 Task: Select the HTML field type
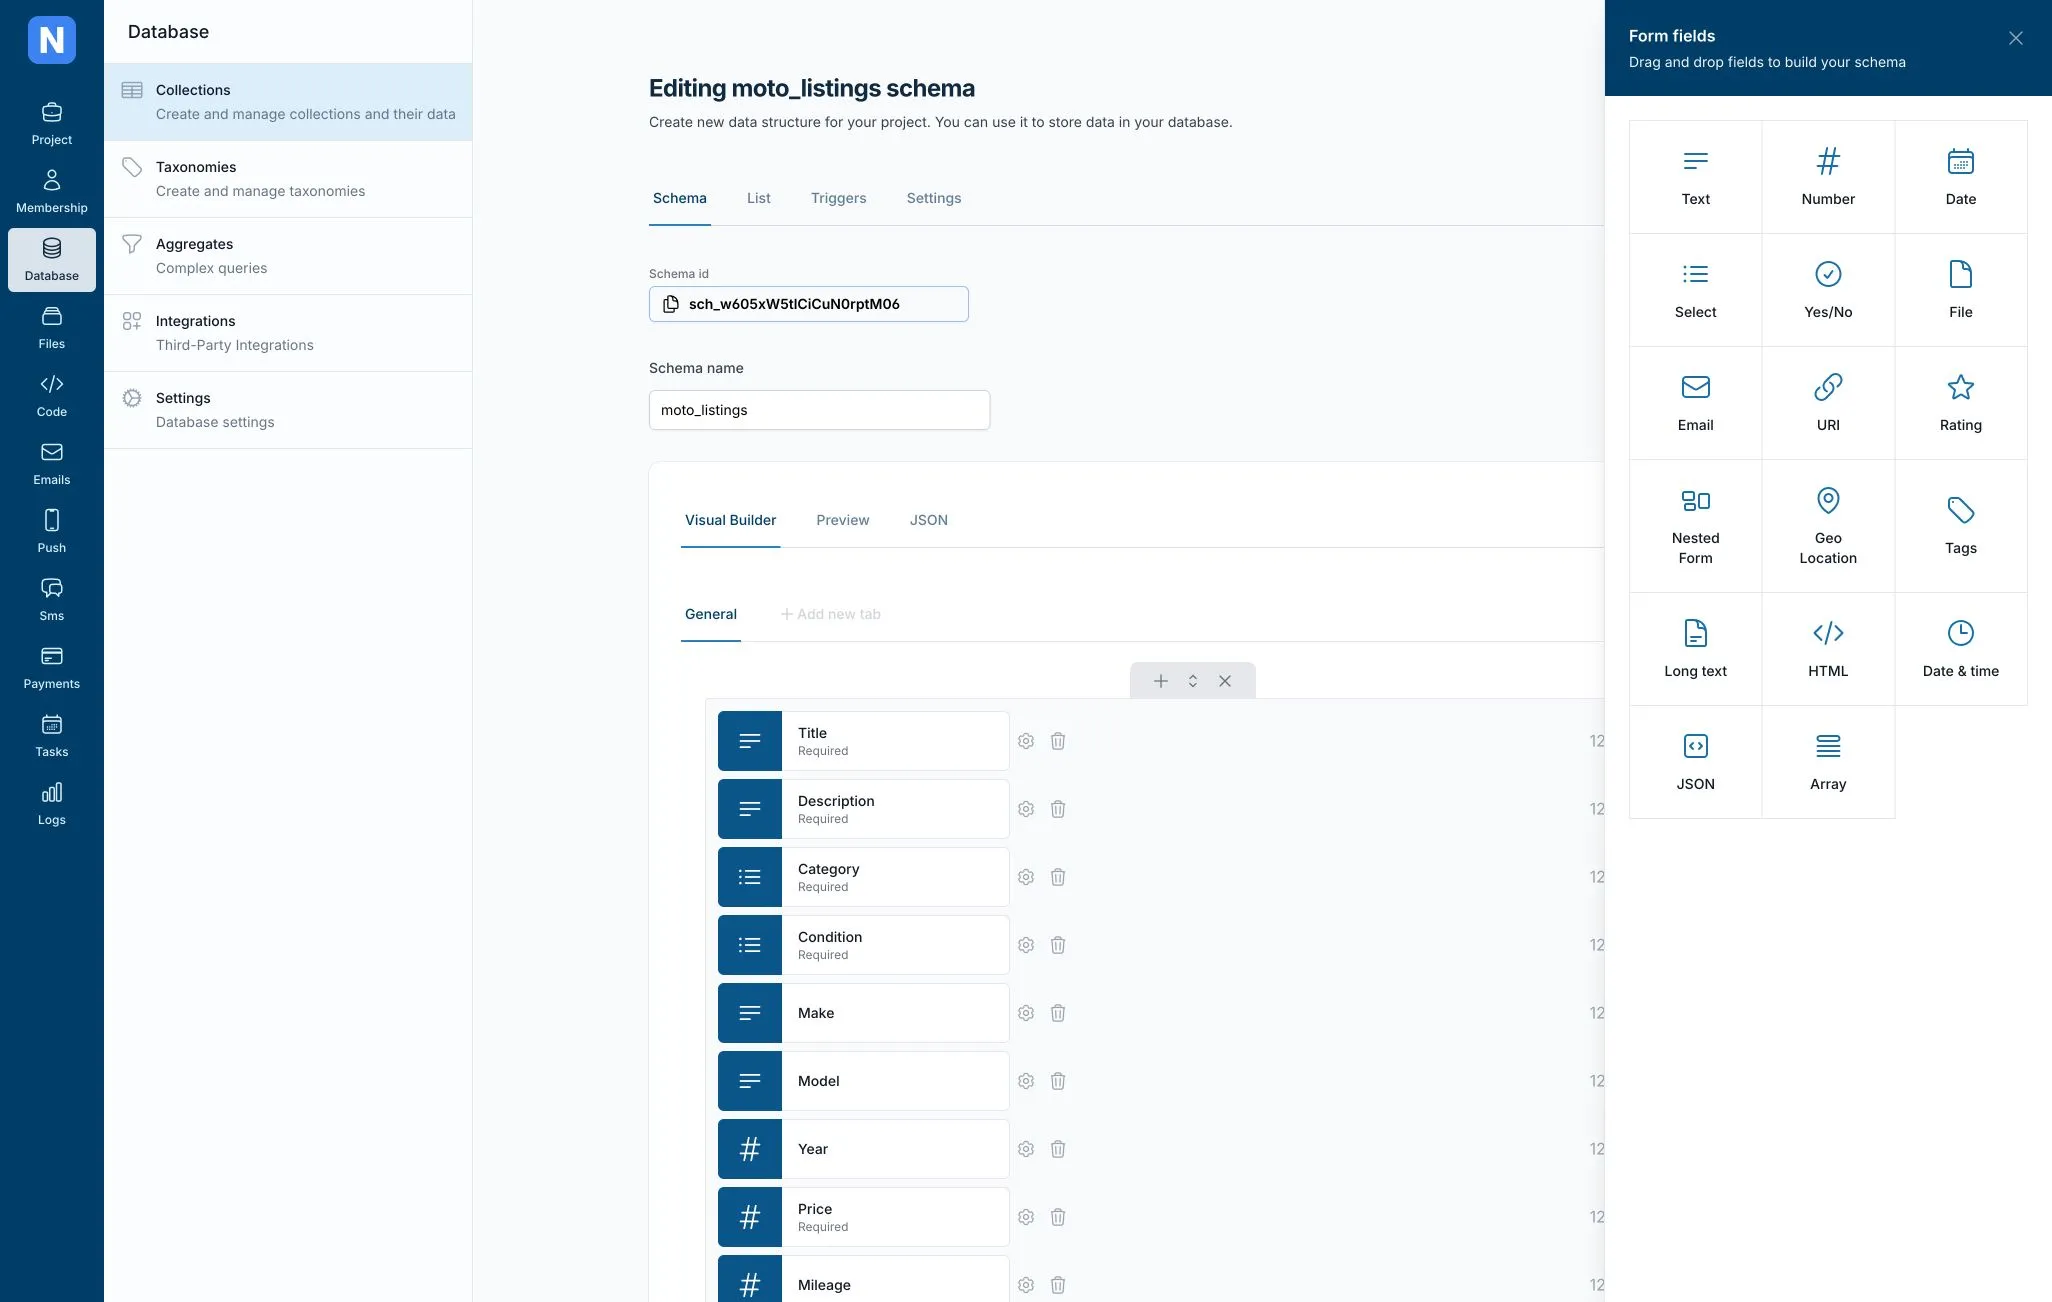pyautogui.click(x=1828, y=649)
